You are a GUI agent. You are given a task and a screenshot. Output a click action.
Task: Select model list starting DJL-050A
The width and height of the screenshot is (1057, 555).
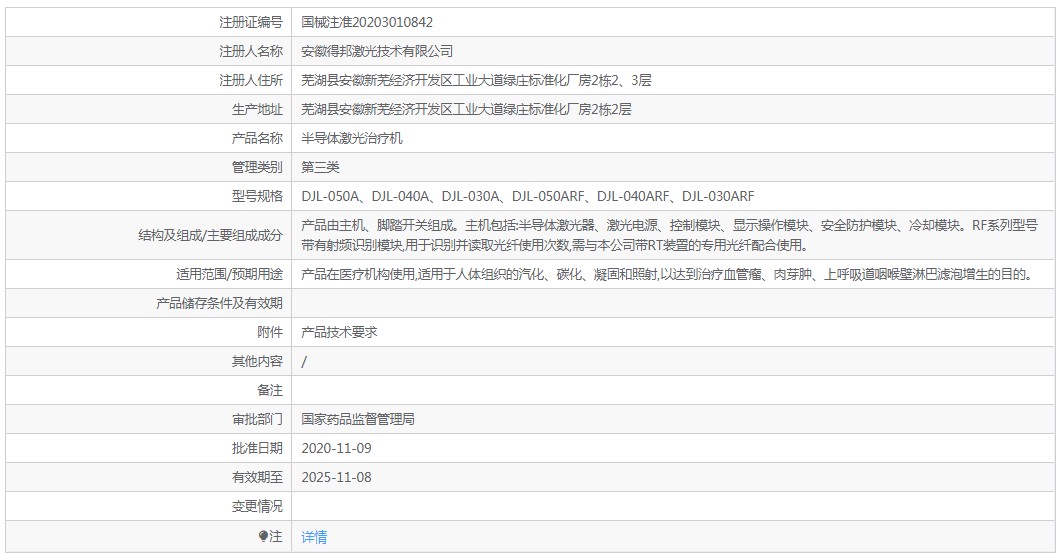[528, 196]
